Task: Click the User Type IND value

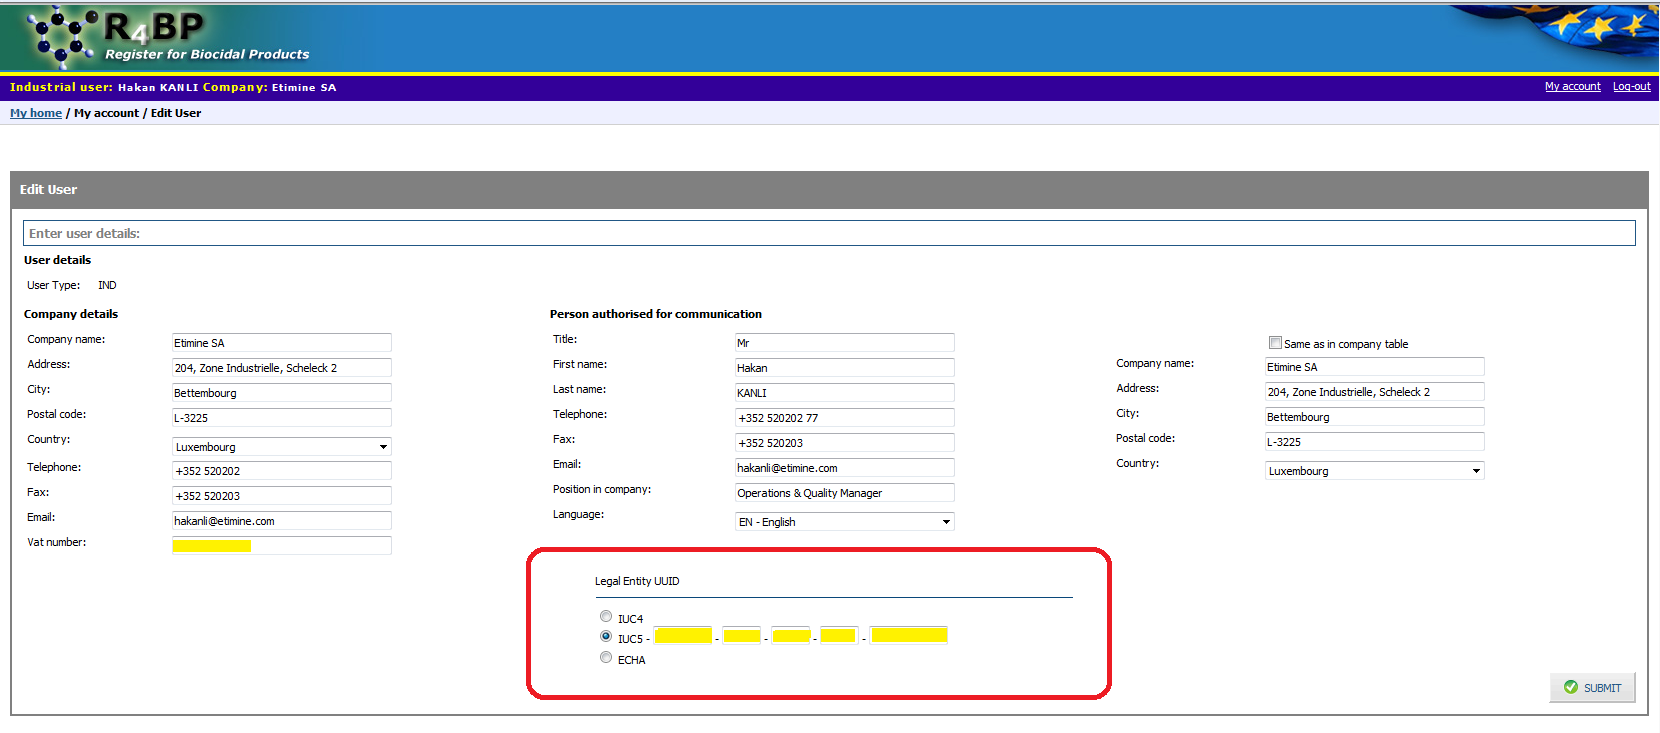Action: 107,285
